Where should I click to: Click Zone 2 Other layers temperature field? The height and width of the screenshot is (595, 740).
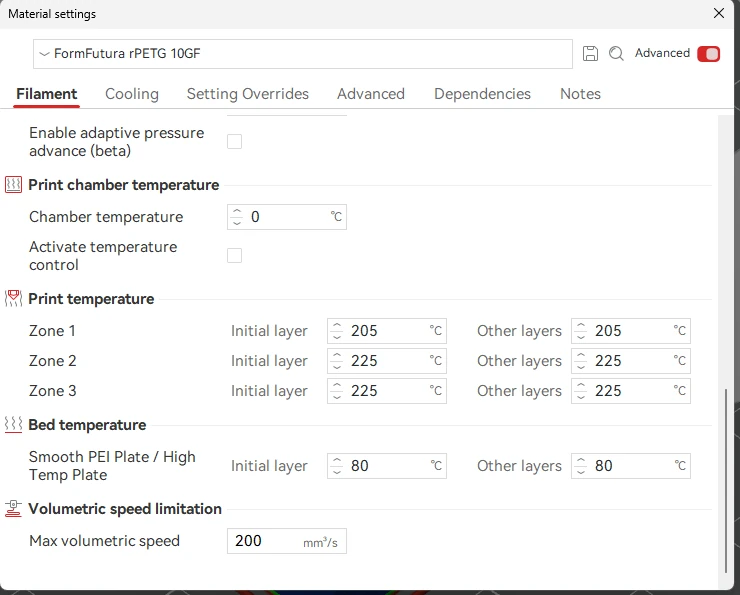tap(631, 361)
